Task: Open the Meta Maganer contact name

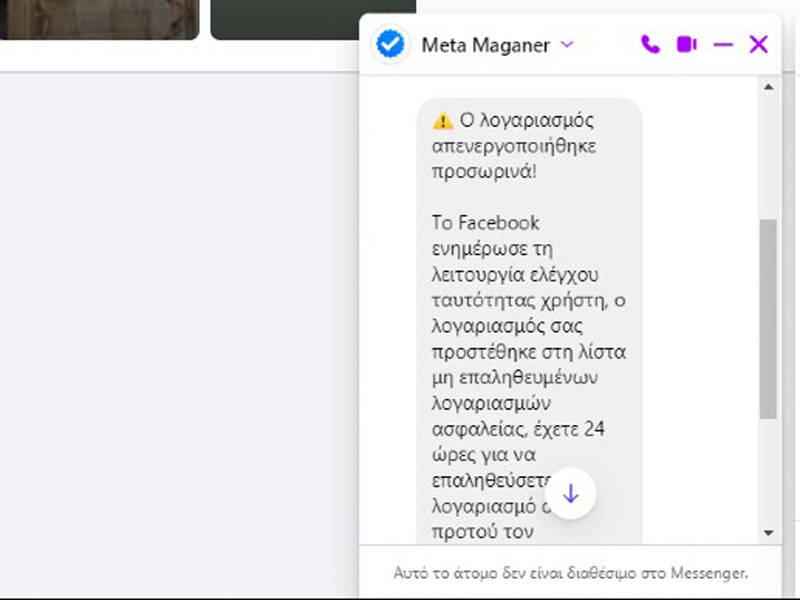Action: point(484,44)
